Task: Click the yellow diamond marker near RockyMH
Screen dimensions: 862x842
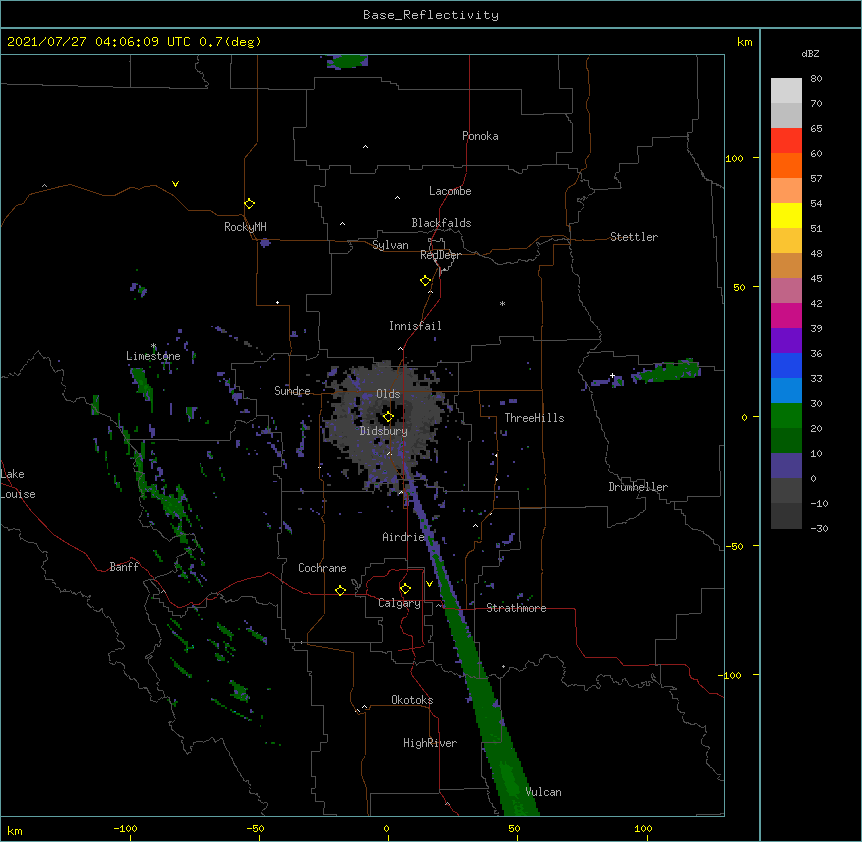Action: coord(249,204)
